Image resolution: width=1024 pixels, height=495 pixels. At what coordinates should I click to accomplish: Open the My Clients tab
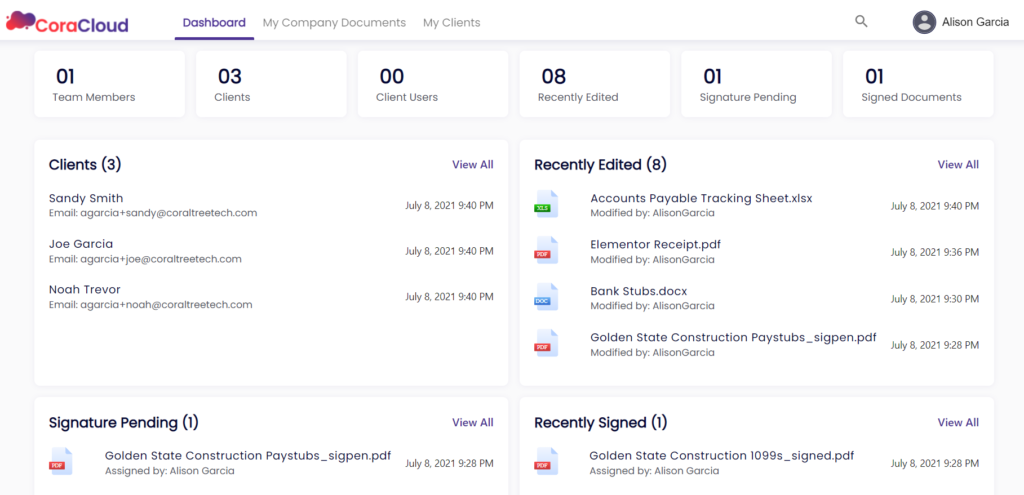click(451, 22)
